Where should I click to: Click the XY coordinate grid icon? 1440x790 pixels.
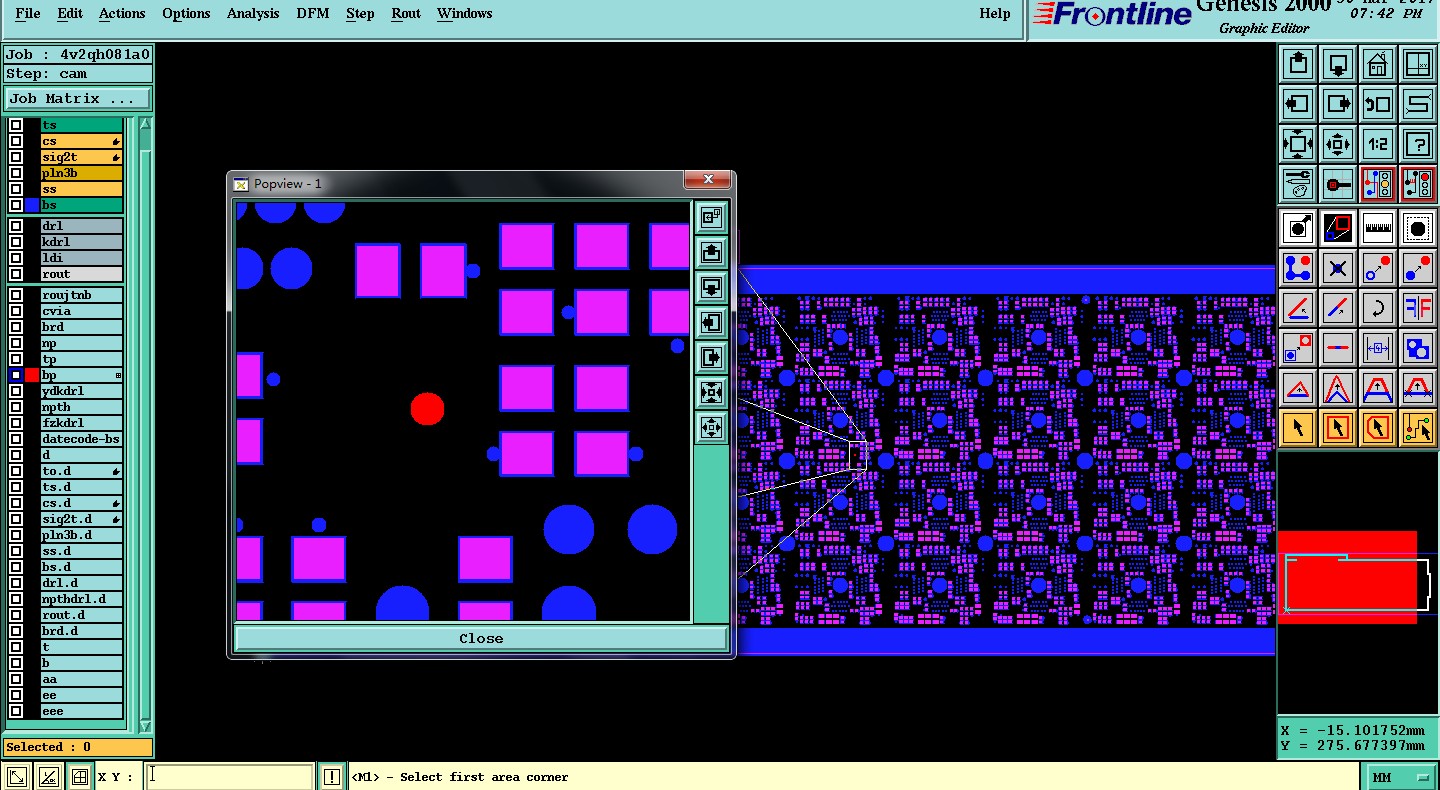(1418, 64)
